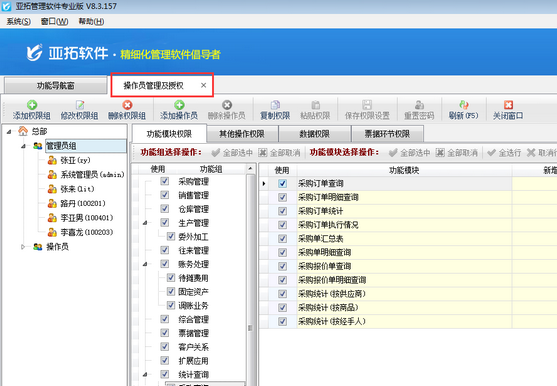Click the 复制权限 copy icon
The width and height of the screenshot is (557, 386).
tap(275, 105)
